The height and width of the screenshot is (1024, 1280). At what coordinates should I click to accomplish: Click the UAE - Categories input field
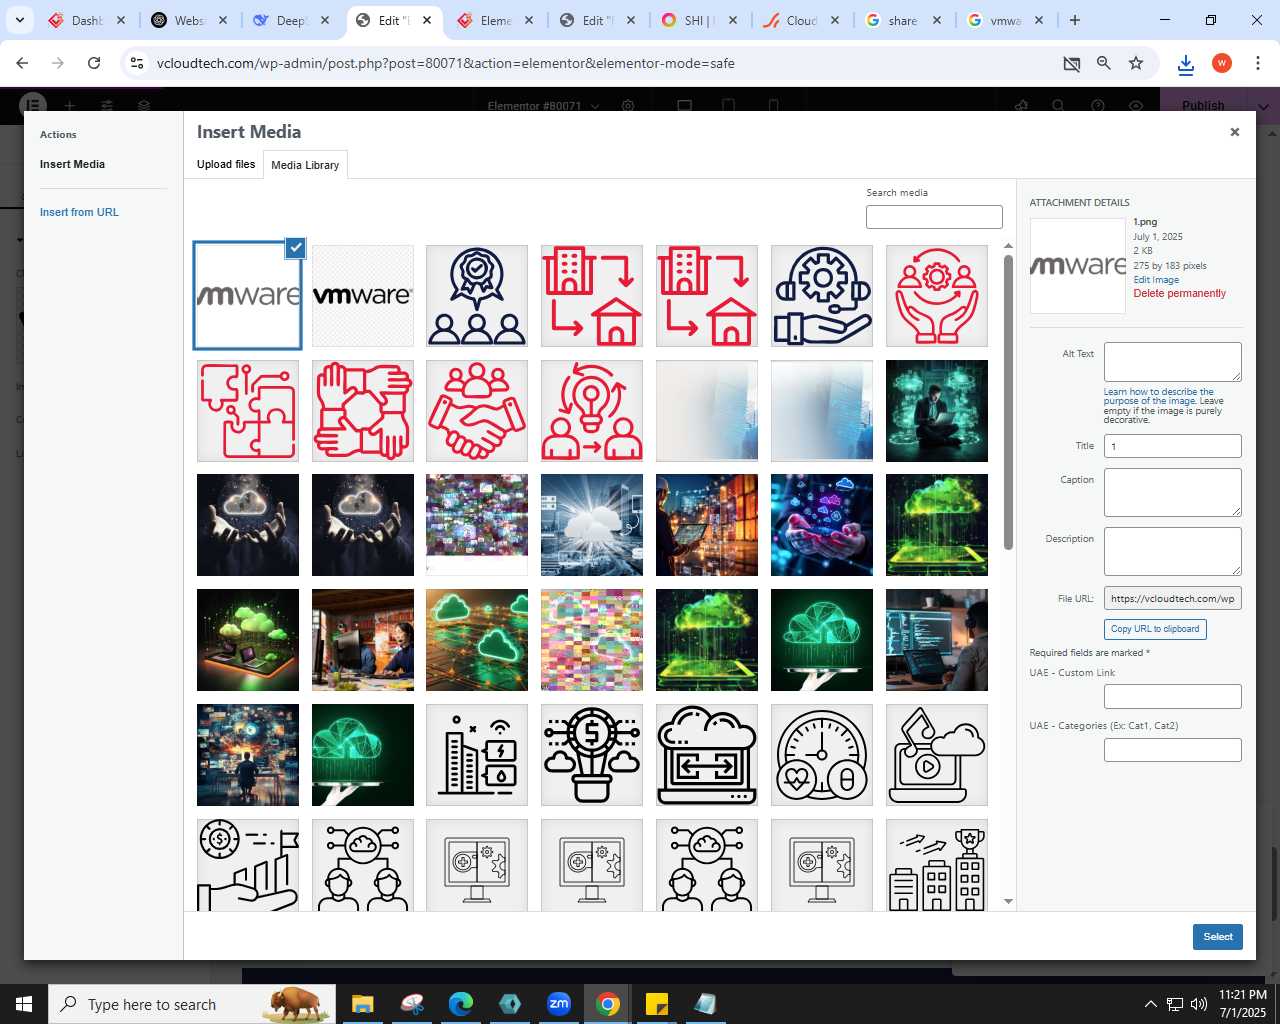(x=1173, y=749)
